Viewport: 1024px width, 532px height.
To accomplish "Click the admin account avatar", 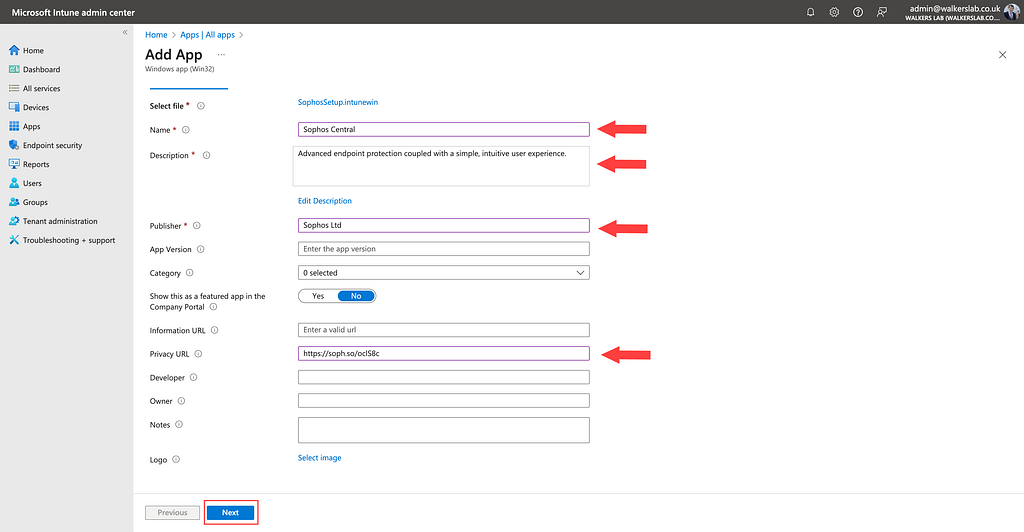I will click(x=1012, y=12).
